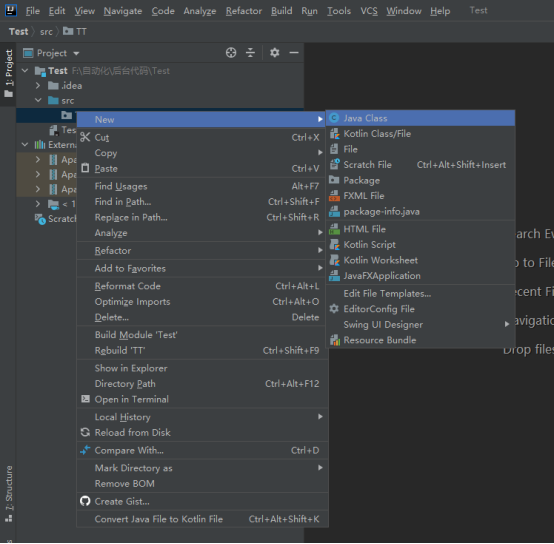Screen dimensions: 554x544
Task: Open the Copy submenu arrow
Action: [320, 153]
